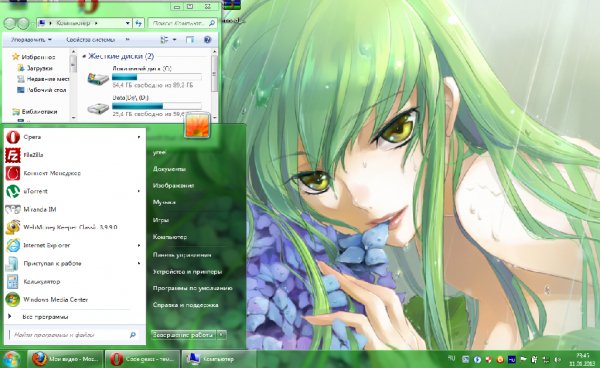Open Data D: drive icon
The height and width of the screenshot is (368, 600).
point(98,109)
